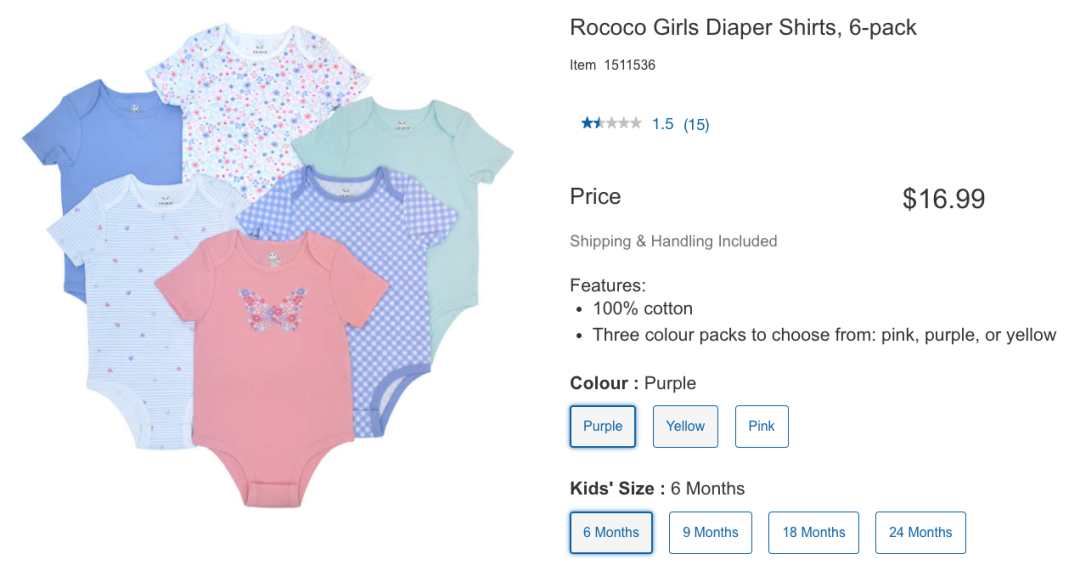The image size is (1080, 588).
Task: Click the item number 1511536
Action: [x=629, y=66]
